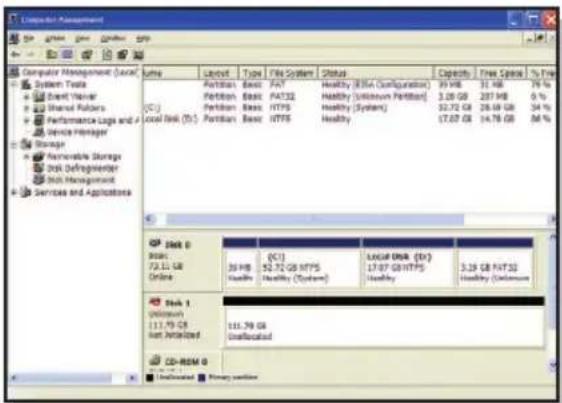Screen dimensions: 562x403
Task: Open Event Viewer in the tree
Action: 72,96
